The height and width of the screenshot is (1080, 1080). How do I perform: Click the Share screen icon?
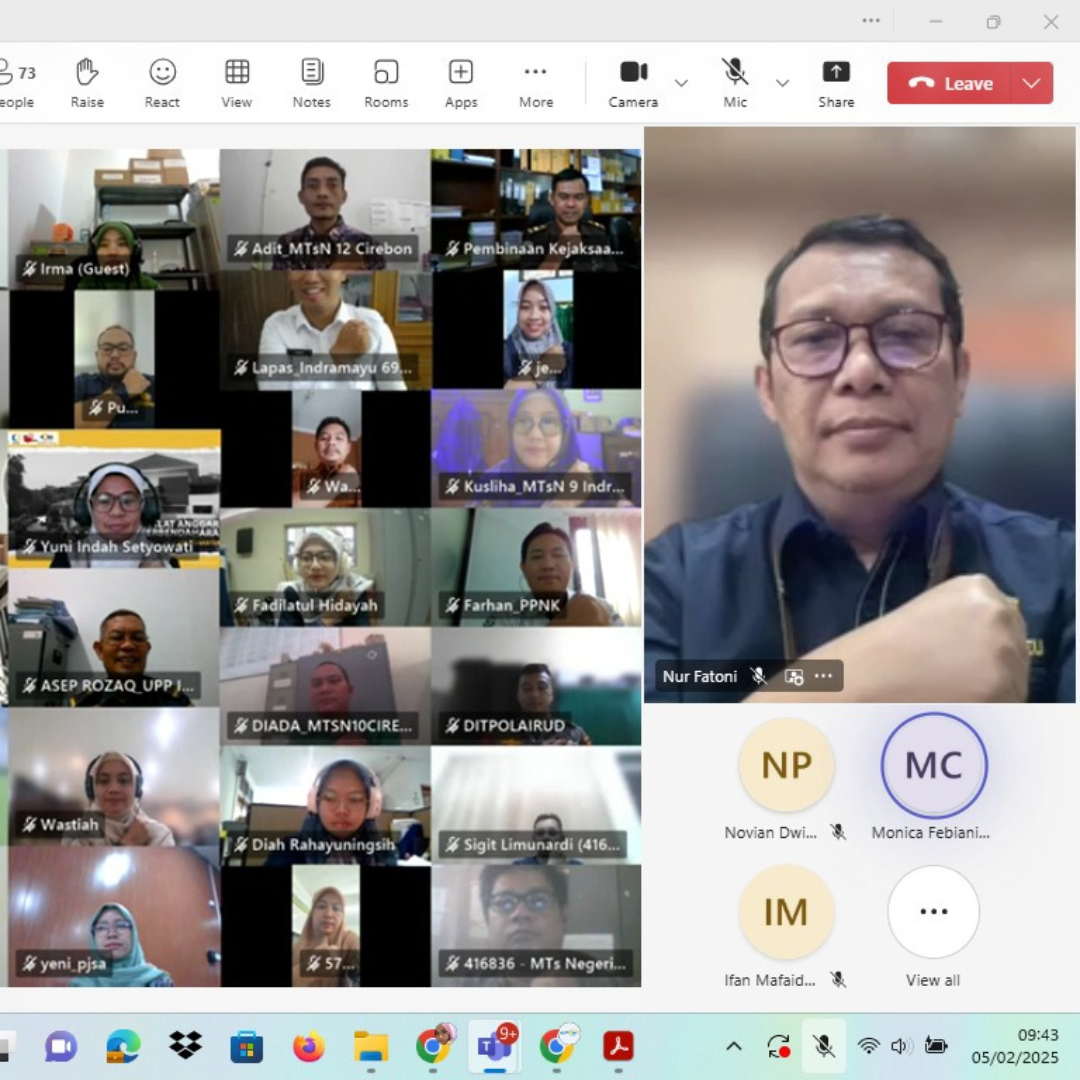836,83
